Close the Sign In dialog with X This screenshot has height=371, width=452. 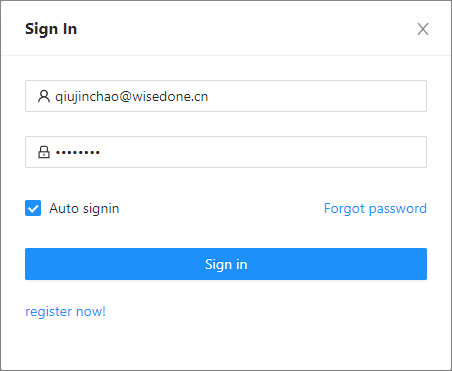coord(423,29)
